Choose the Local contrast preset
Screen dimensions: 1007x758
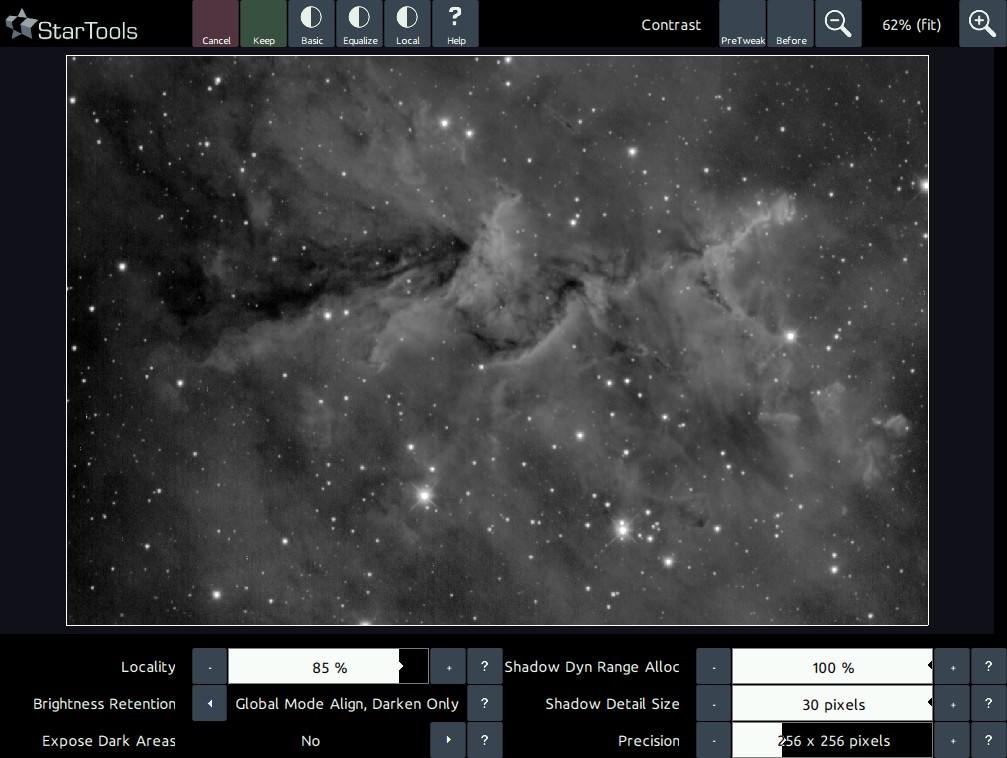coord(408,24)
